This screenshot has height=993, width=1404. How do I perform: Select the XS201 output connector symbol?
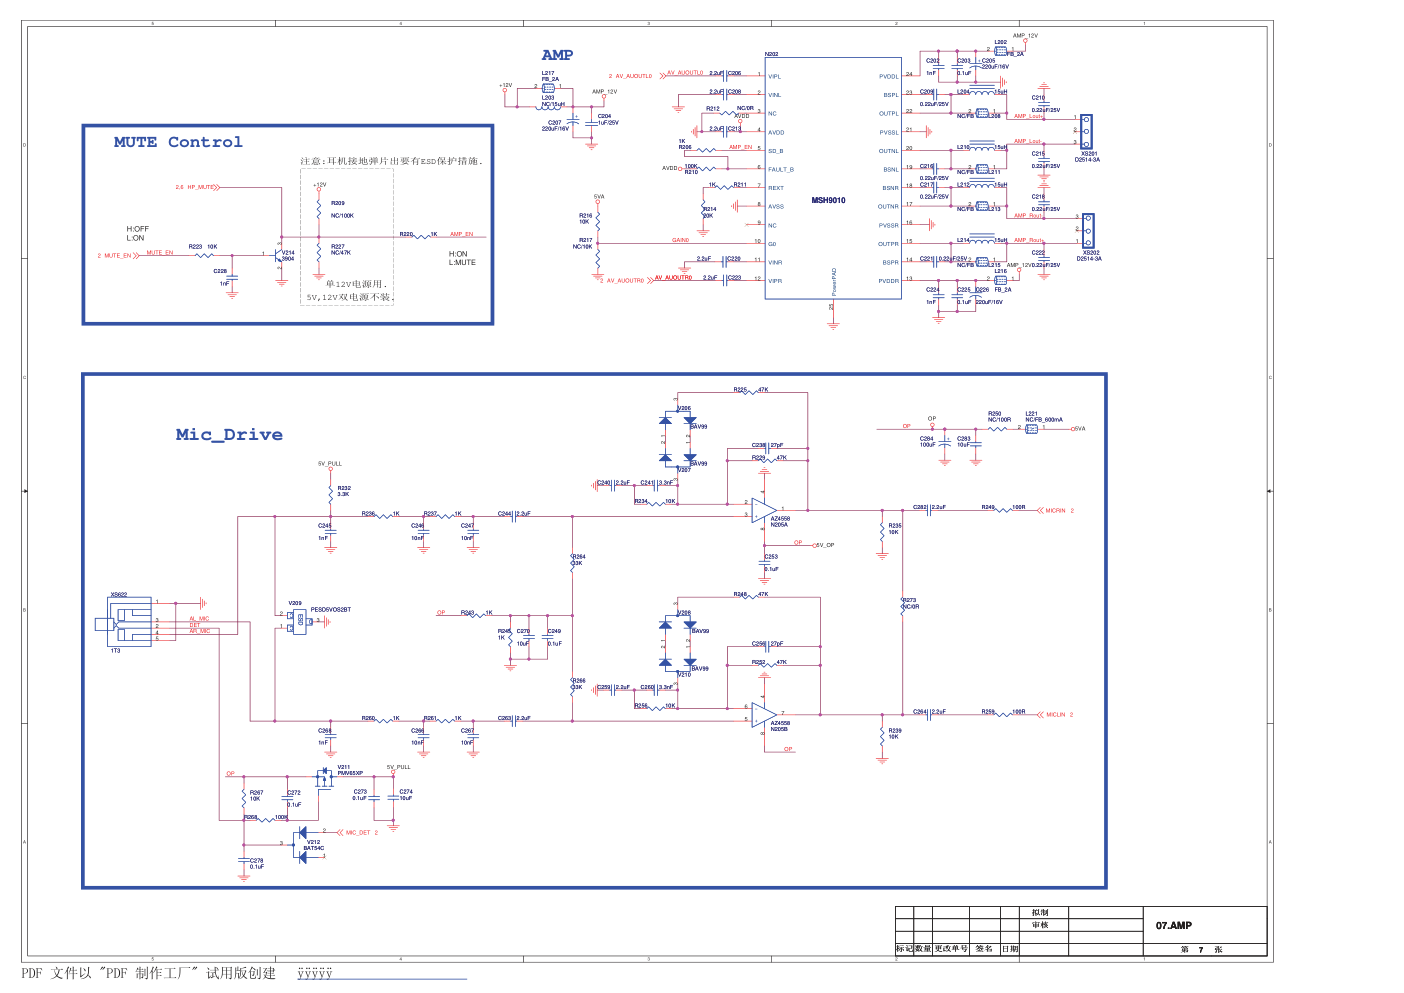coord(1086,131)
